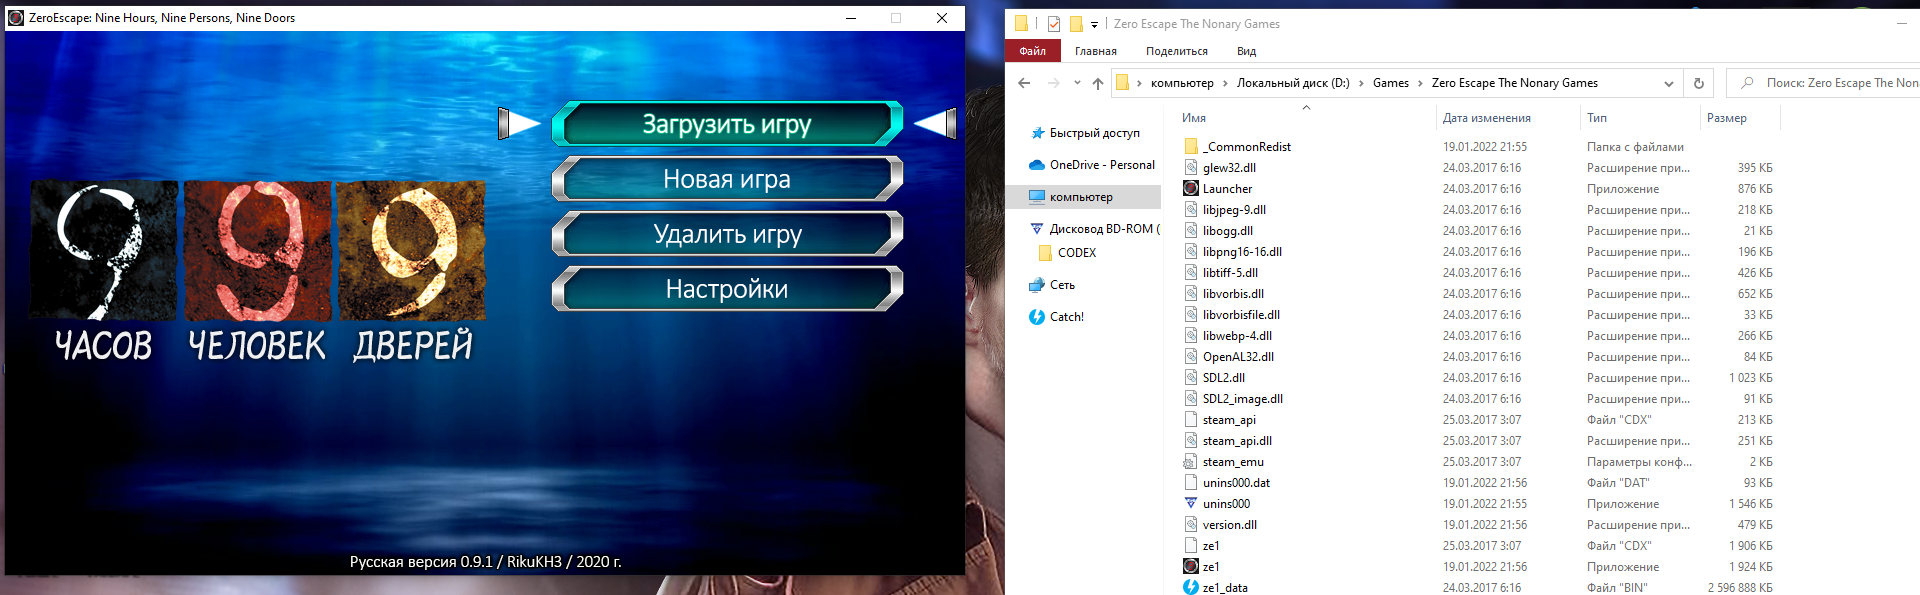
Task: Select the steam_api.dll file name
Action: point(1237,441)
